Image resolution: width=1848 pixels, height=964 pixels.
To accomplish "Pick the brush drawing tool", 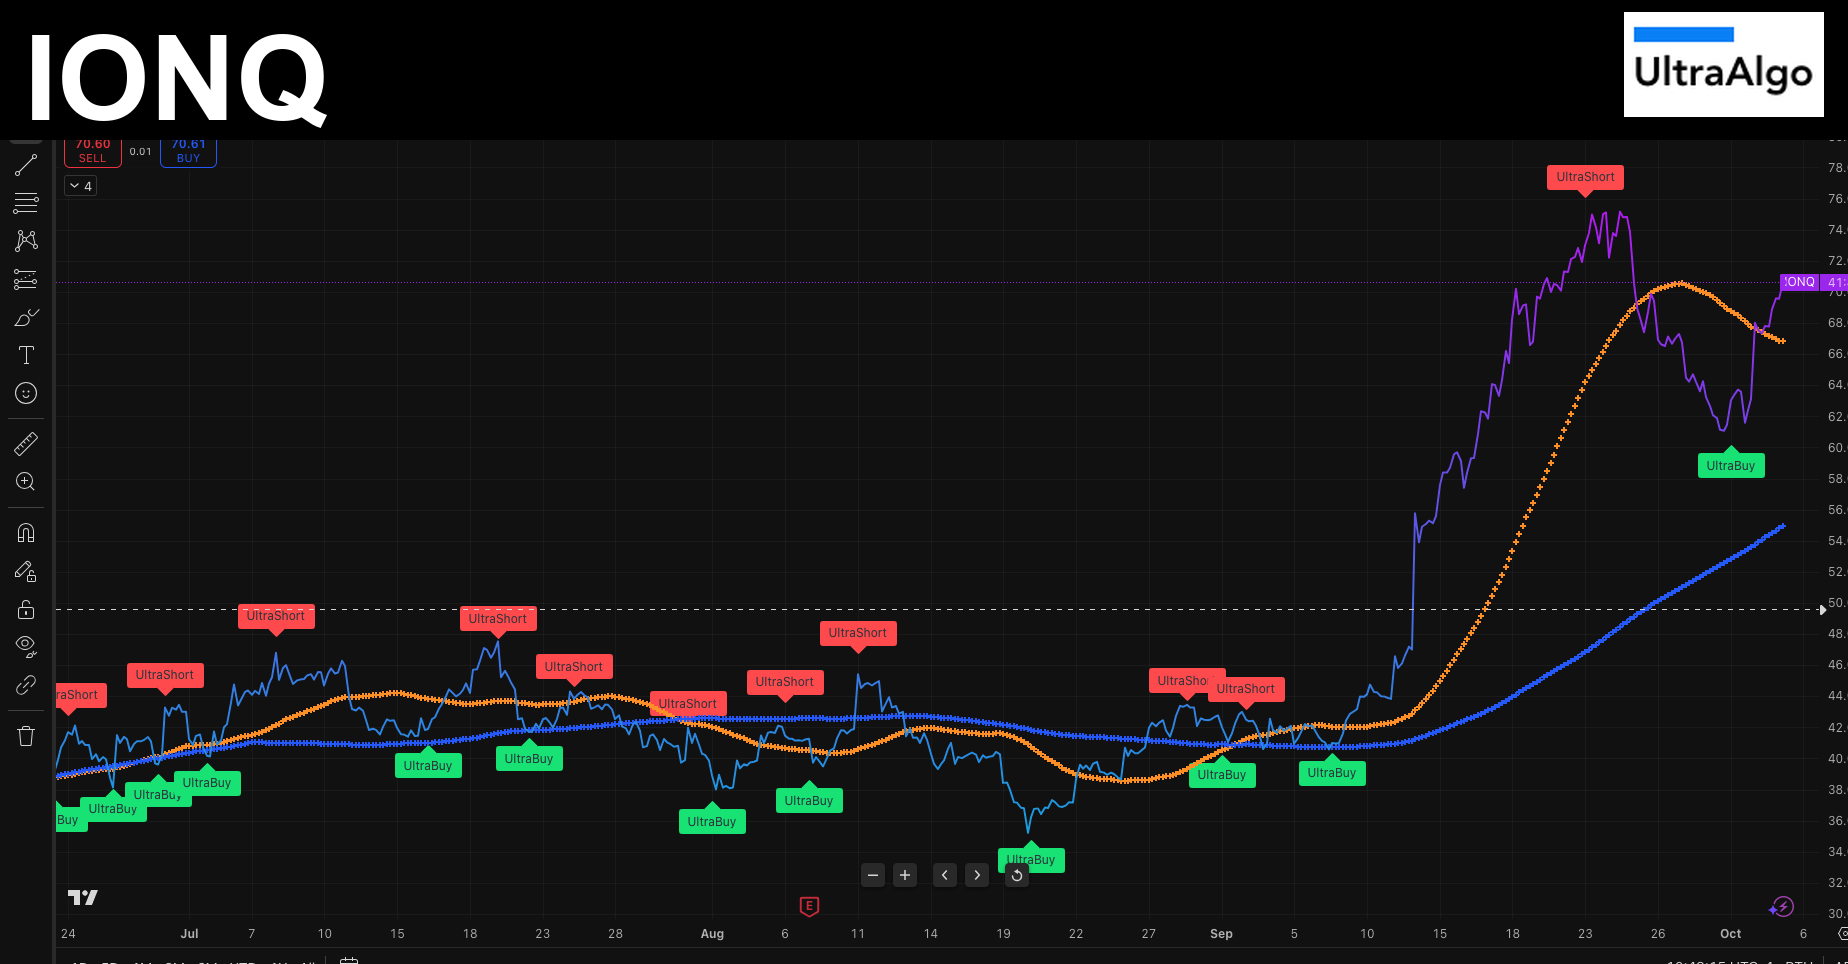I will [26, 317].
